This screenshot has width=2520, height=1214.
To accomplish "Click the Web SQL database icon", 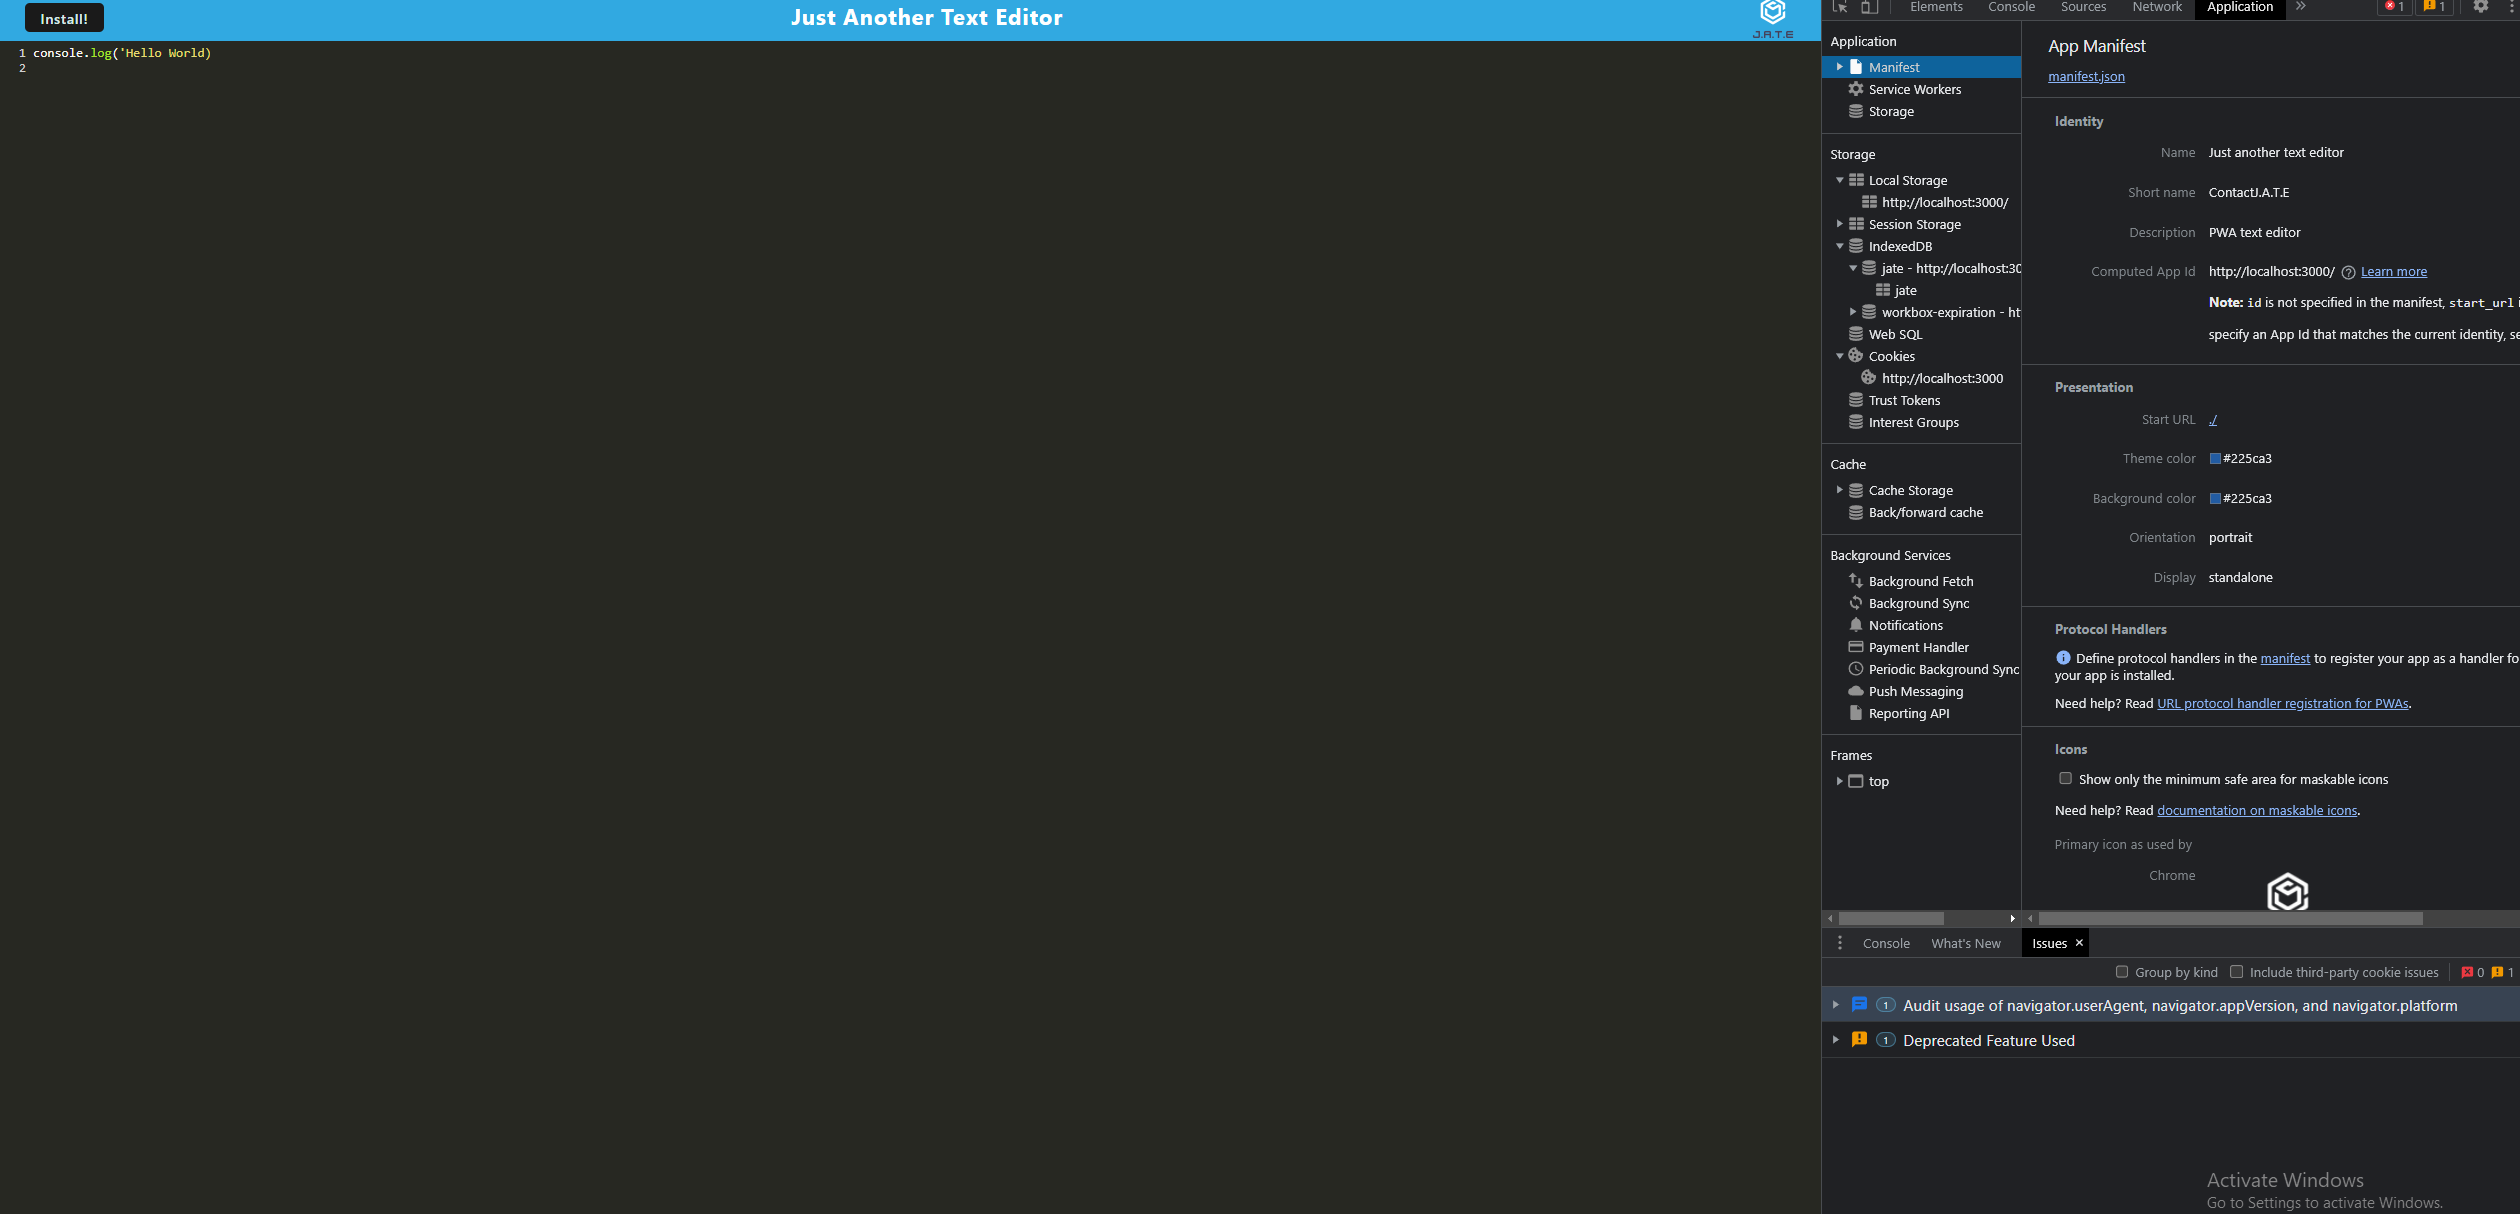I will (1856, 334).
